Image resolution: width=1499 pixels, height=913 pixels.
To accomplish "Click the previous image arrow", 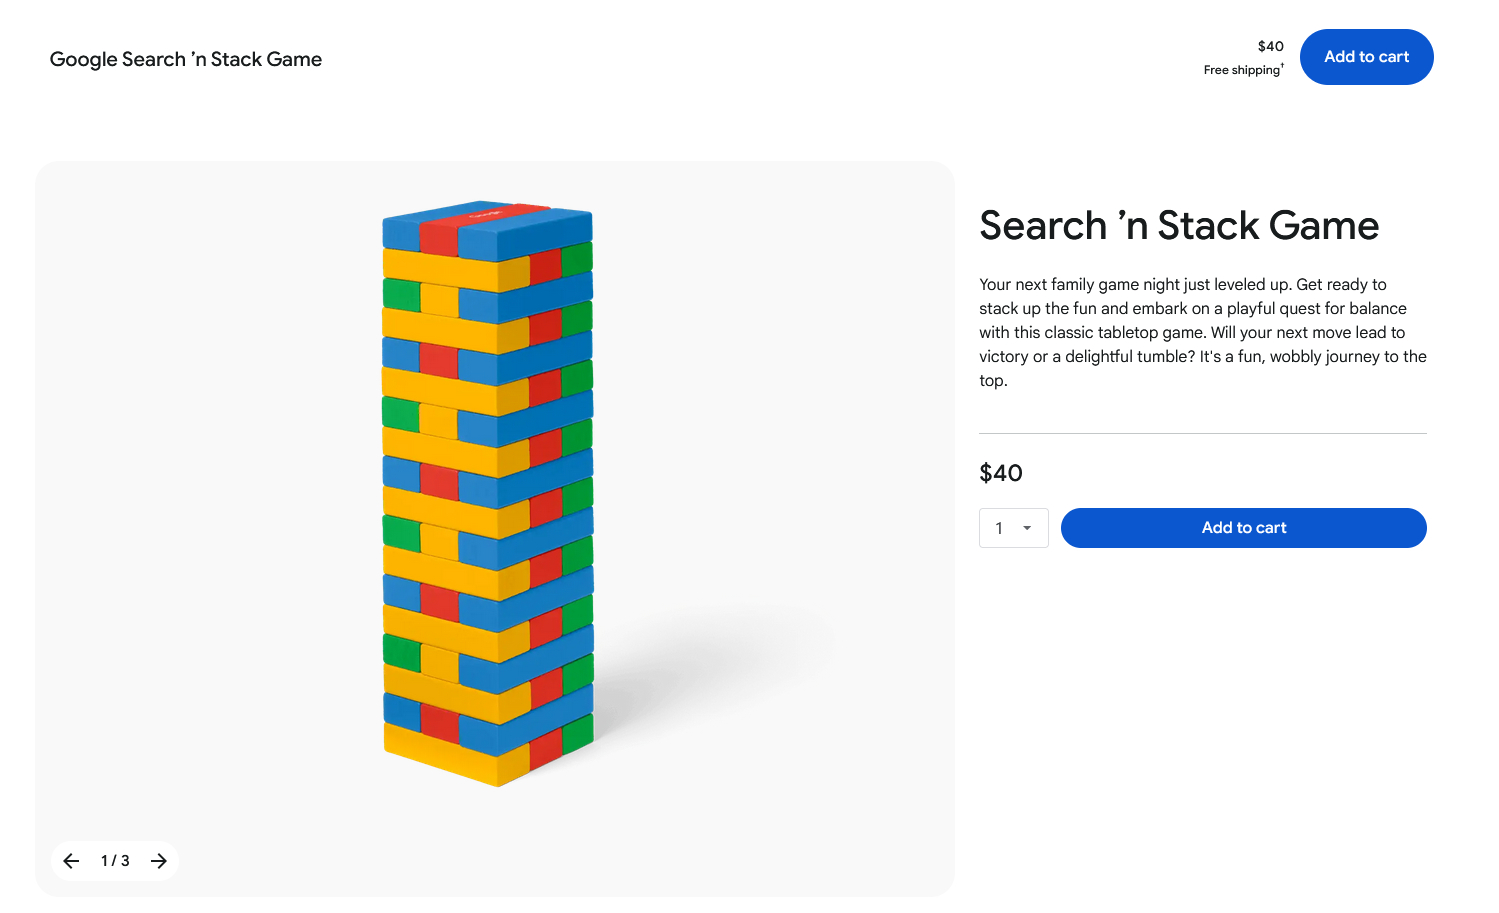I will click(x=71, y=861).
